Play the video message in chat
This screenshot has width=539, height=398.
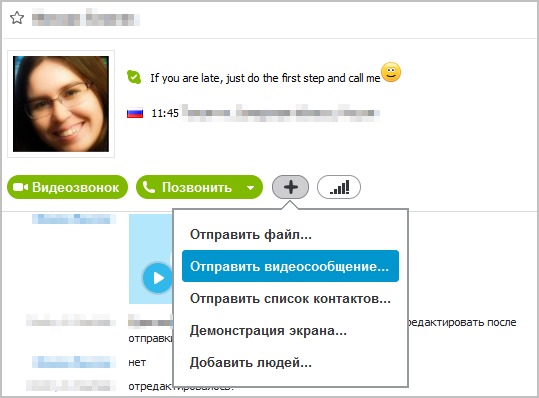157,278
